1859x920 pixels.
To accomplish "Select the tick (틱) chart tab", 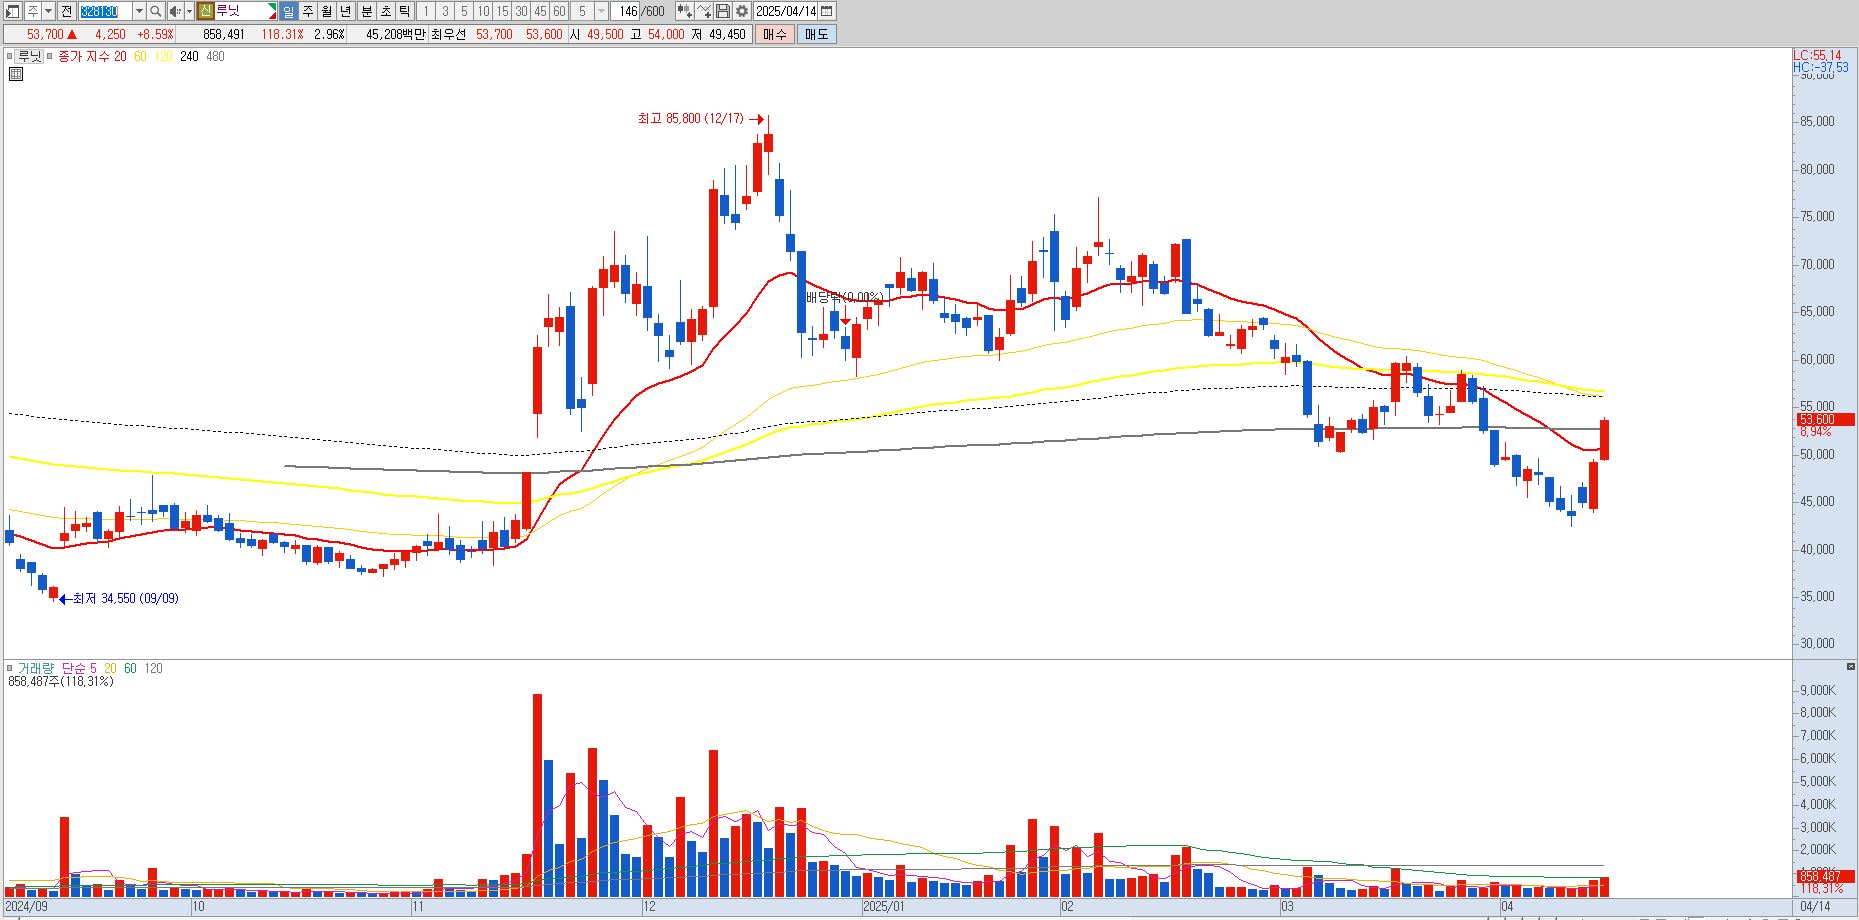I will [x=404, y=11].
